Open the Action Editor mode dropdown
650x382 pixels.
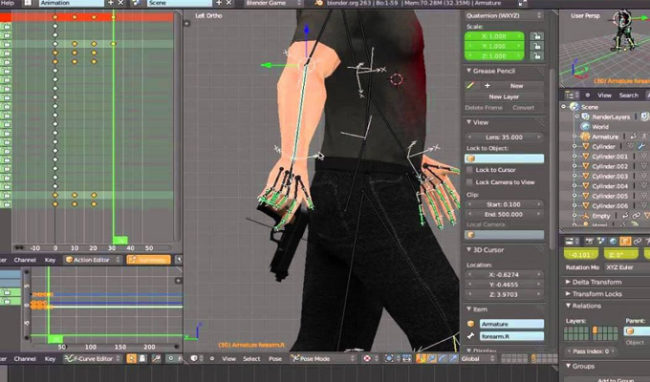point(92,260)
